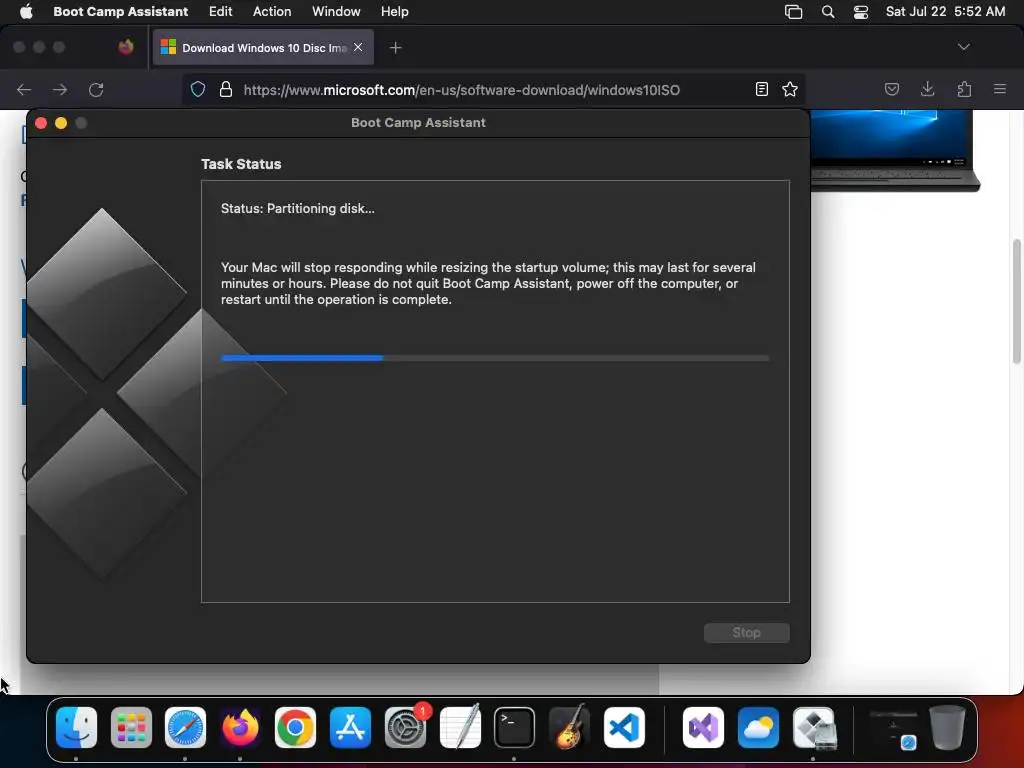Click the Firefox page vertical scrollbar

[1016, 302]
